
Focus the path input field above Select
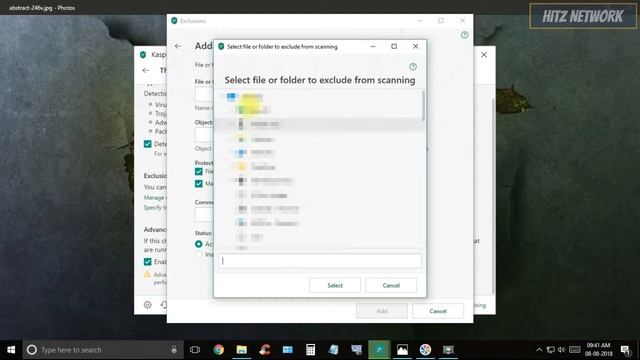(x=320, y=261)
